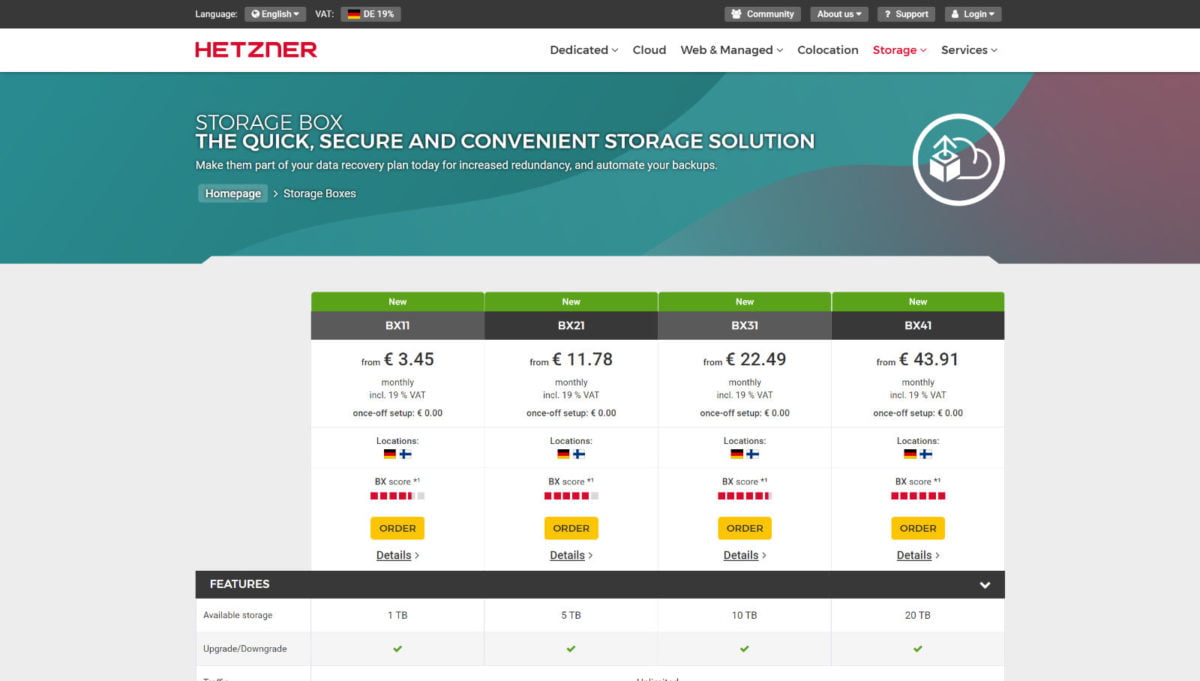
Task: Click the Upgrade/Downgrade row label
Action: (245, 649)
